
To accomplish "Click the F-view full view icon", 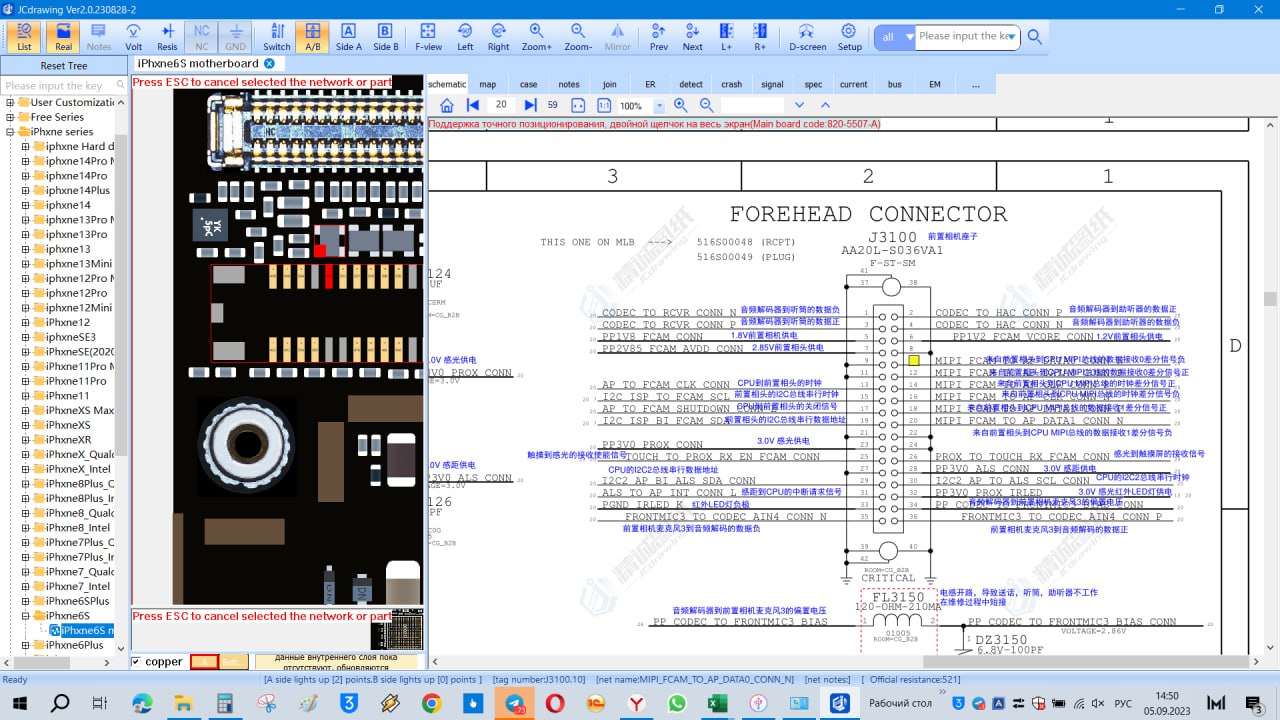I will pyautogui.click(x=428, y=37).
